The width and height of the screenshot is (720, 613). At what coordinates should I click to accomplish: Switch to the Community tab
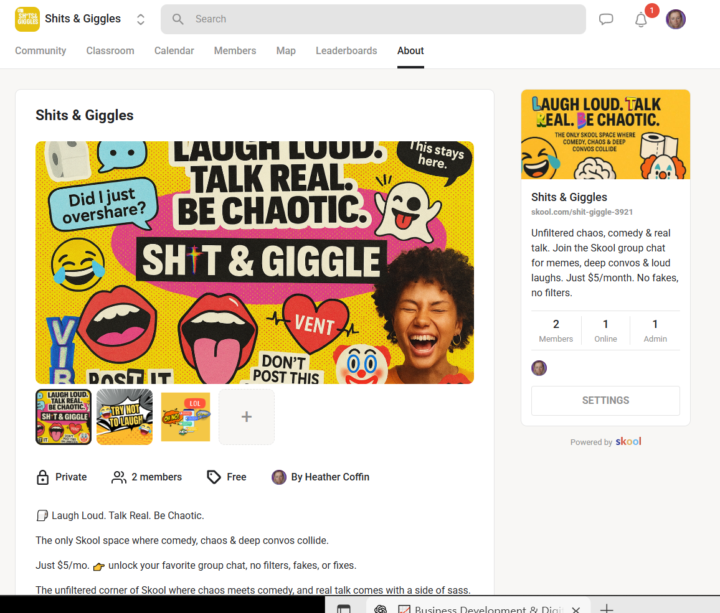[40, 51]
